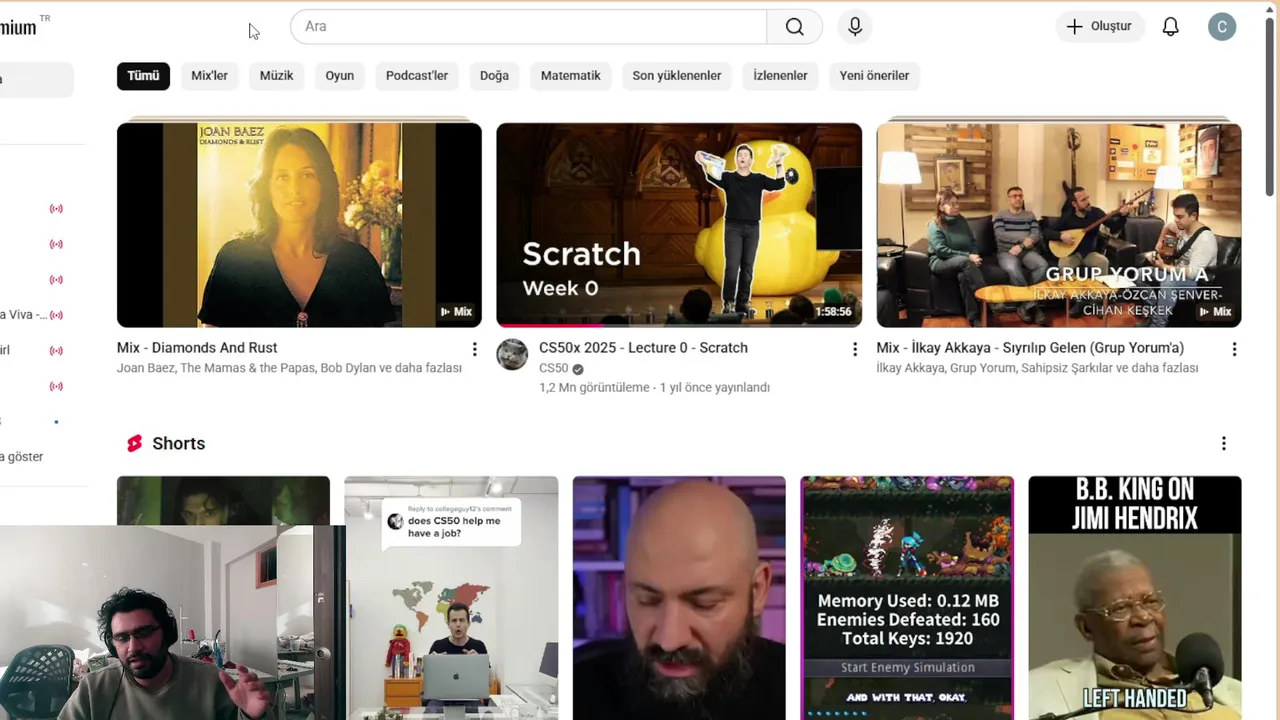1280x720 pixels.
Task: Open title Mix - Diamonds And Rust
Action: [197, 348]
